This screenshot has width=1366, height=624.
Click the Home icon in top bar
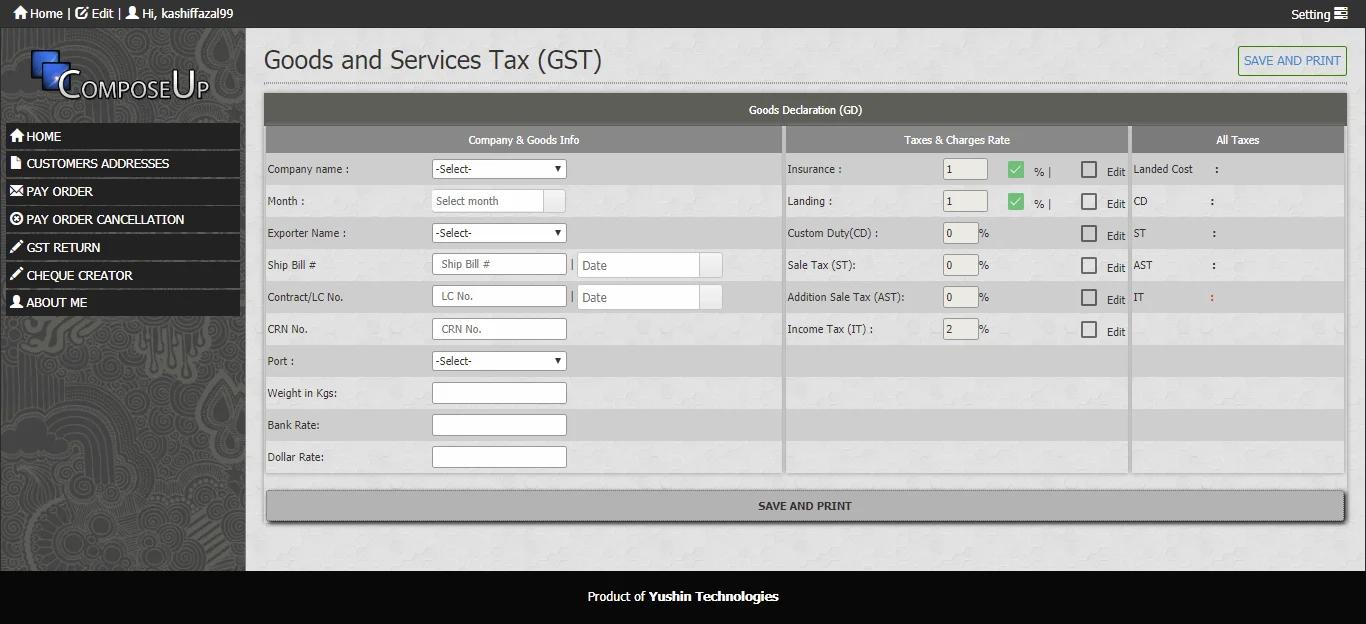point(20,13)
